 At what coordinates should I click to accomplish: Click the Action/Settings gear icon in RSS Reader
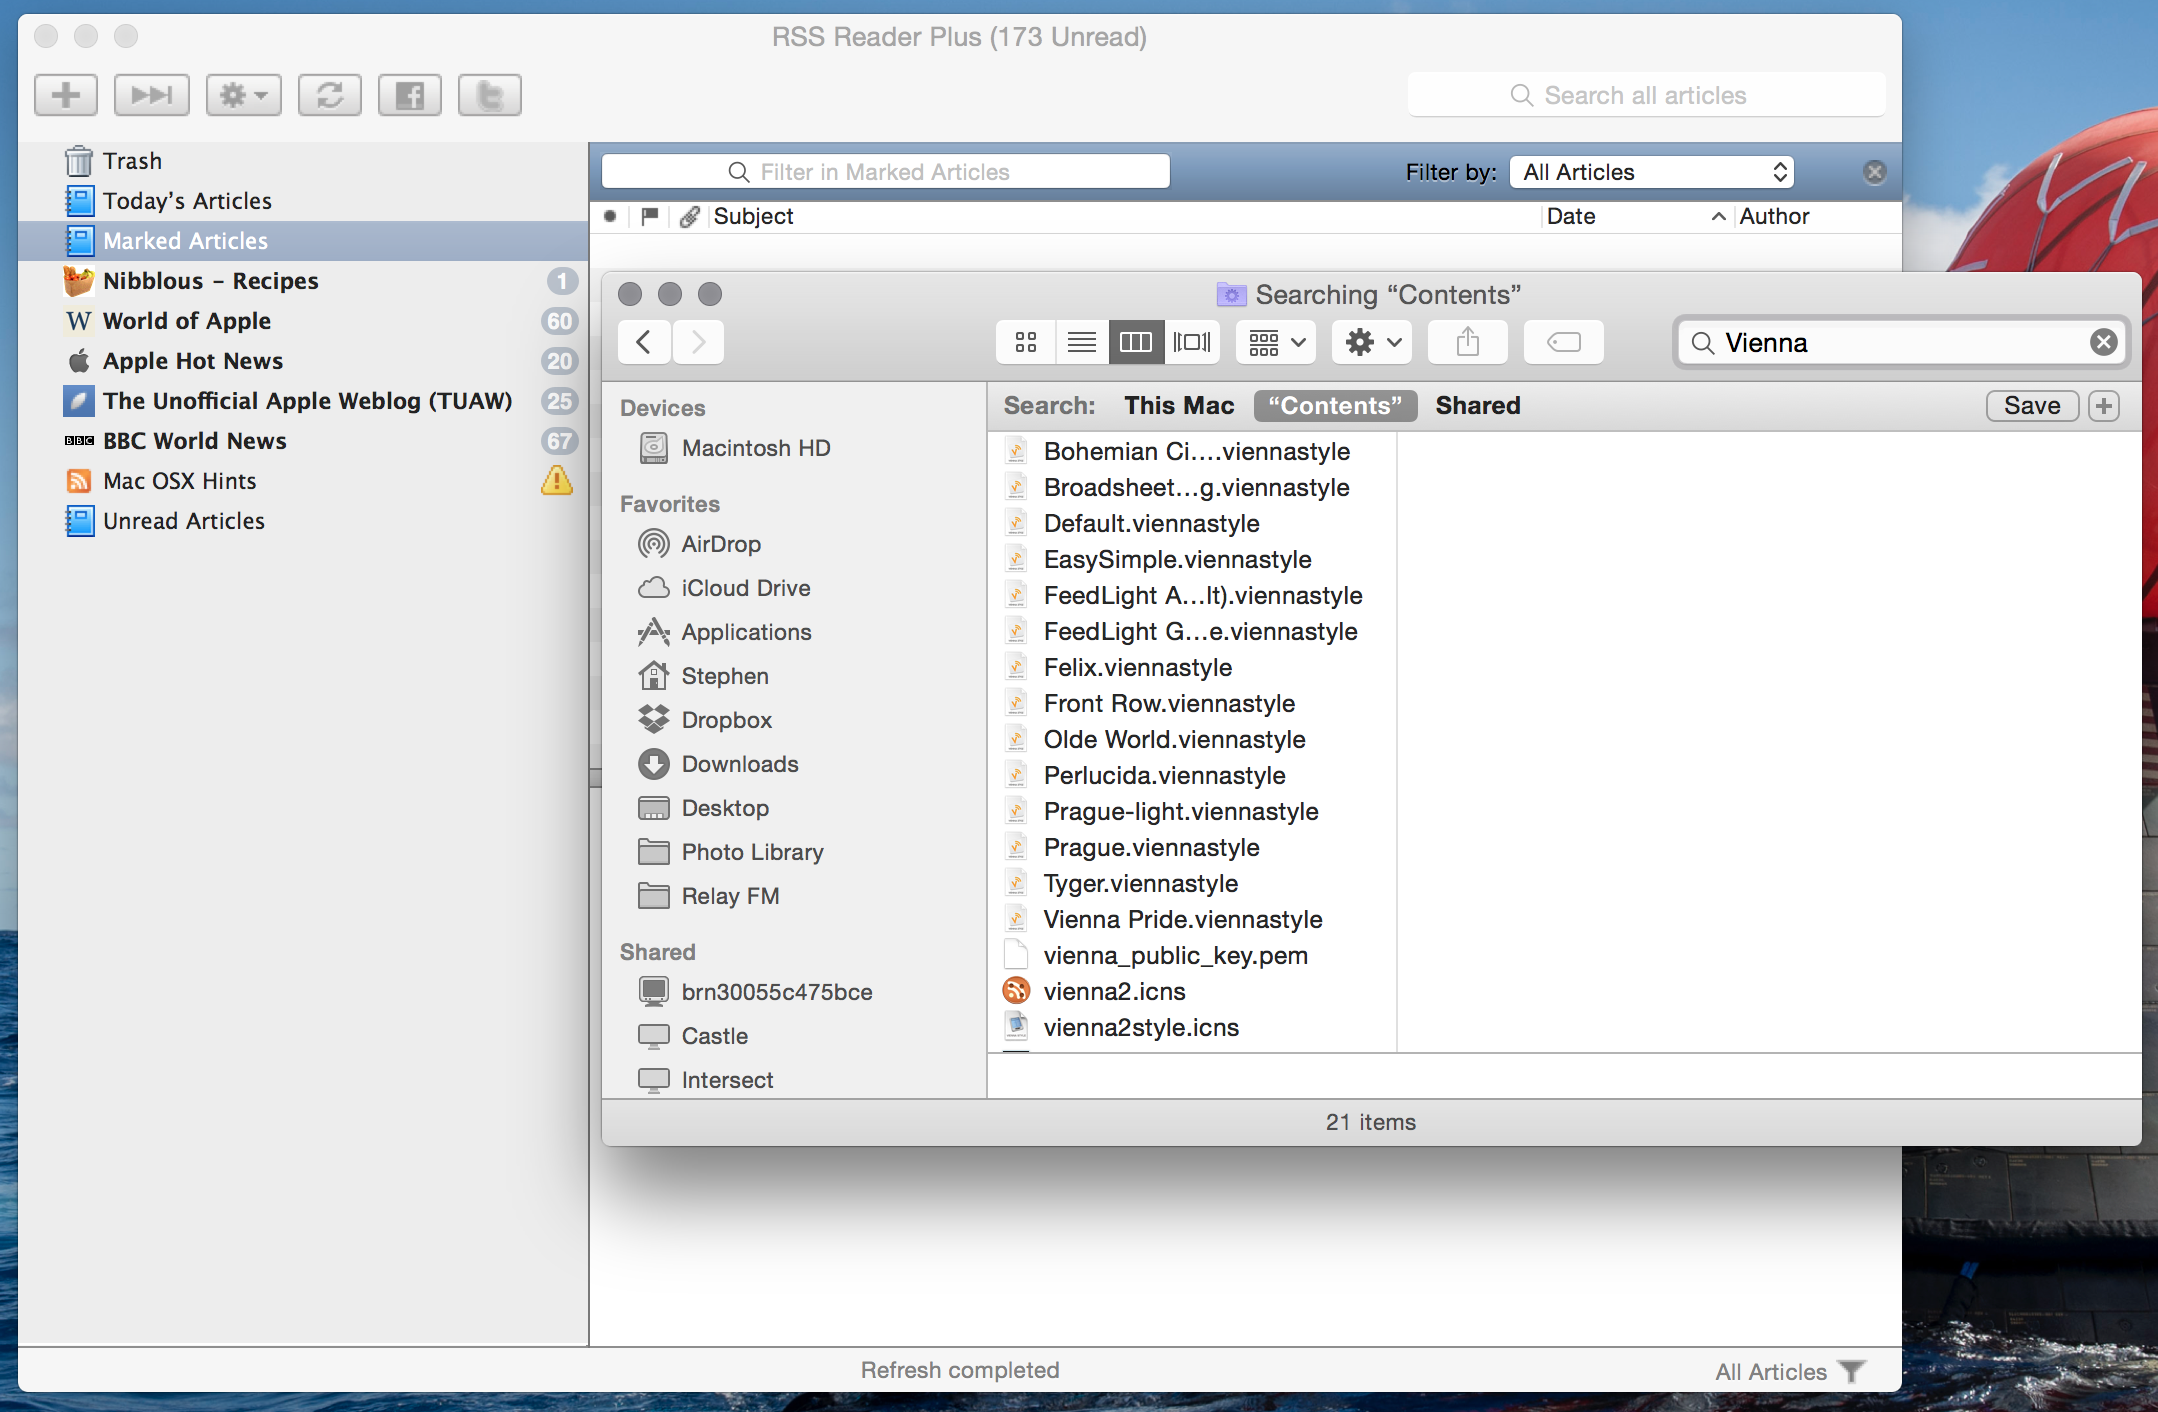pyautogui.click(x=244, y=96)
